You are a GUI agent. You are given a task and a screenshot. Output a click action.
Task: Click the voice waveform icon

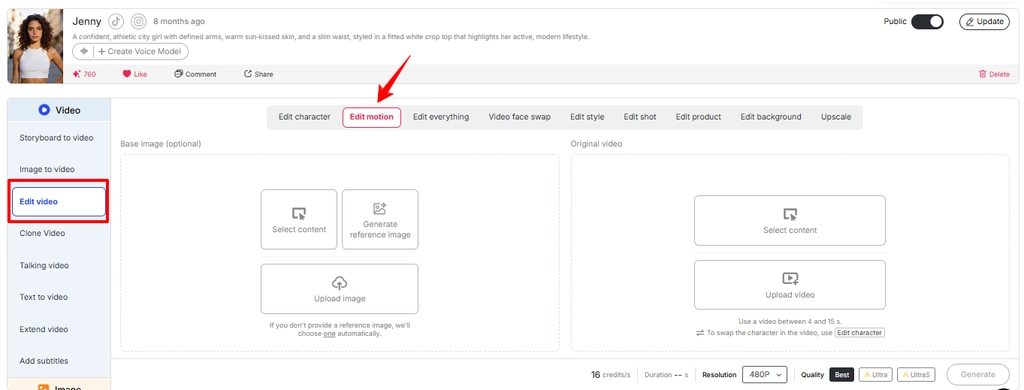pos(84,52)
